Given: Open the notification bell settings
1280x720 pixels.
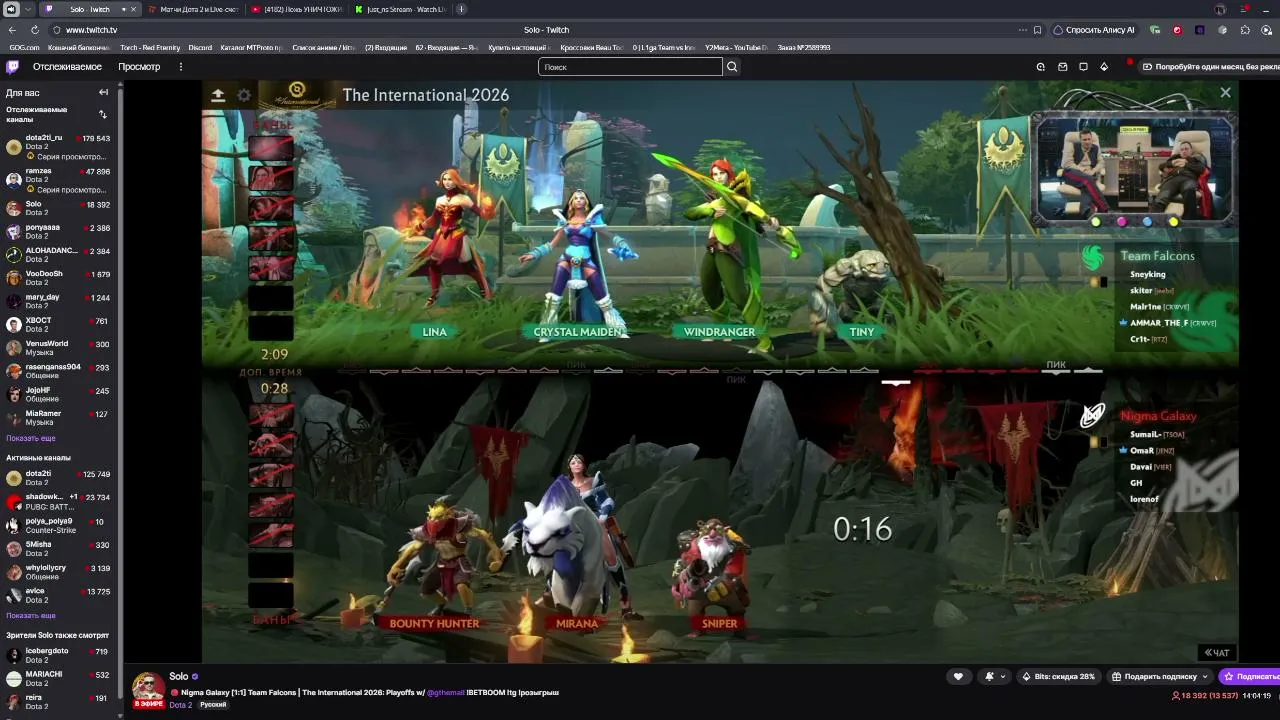Looking at the screenshot, I should tap(993, 677).
